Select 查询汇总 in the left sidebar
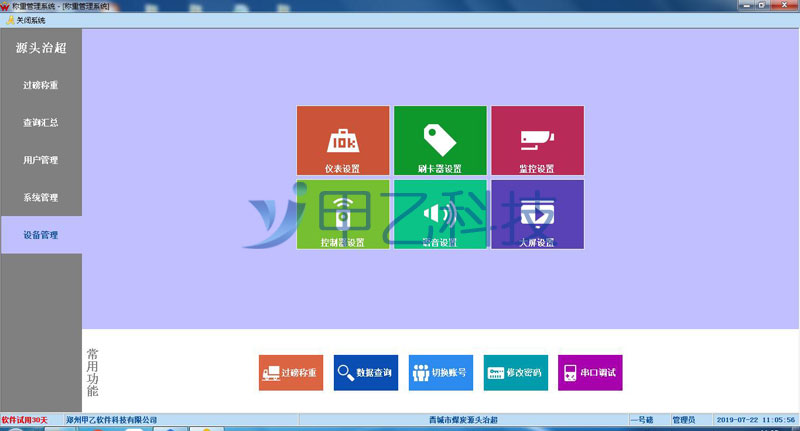The width and height of the screenshot is (800, 431). (x=41, y=122)
